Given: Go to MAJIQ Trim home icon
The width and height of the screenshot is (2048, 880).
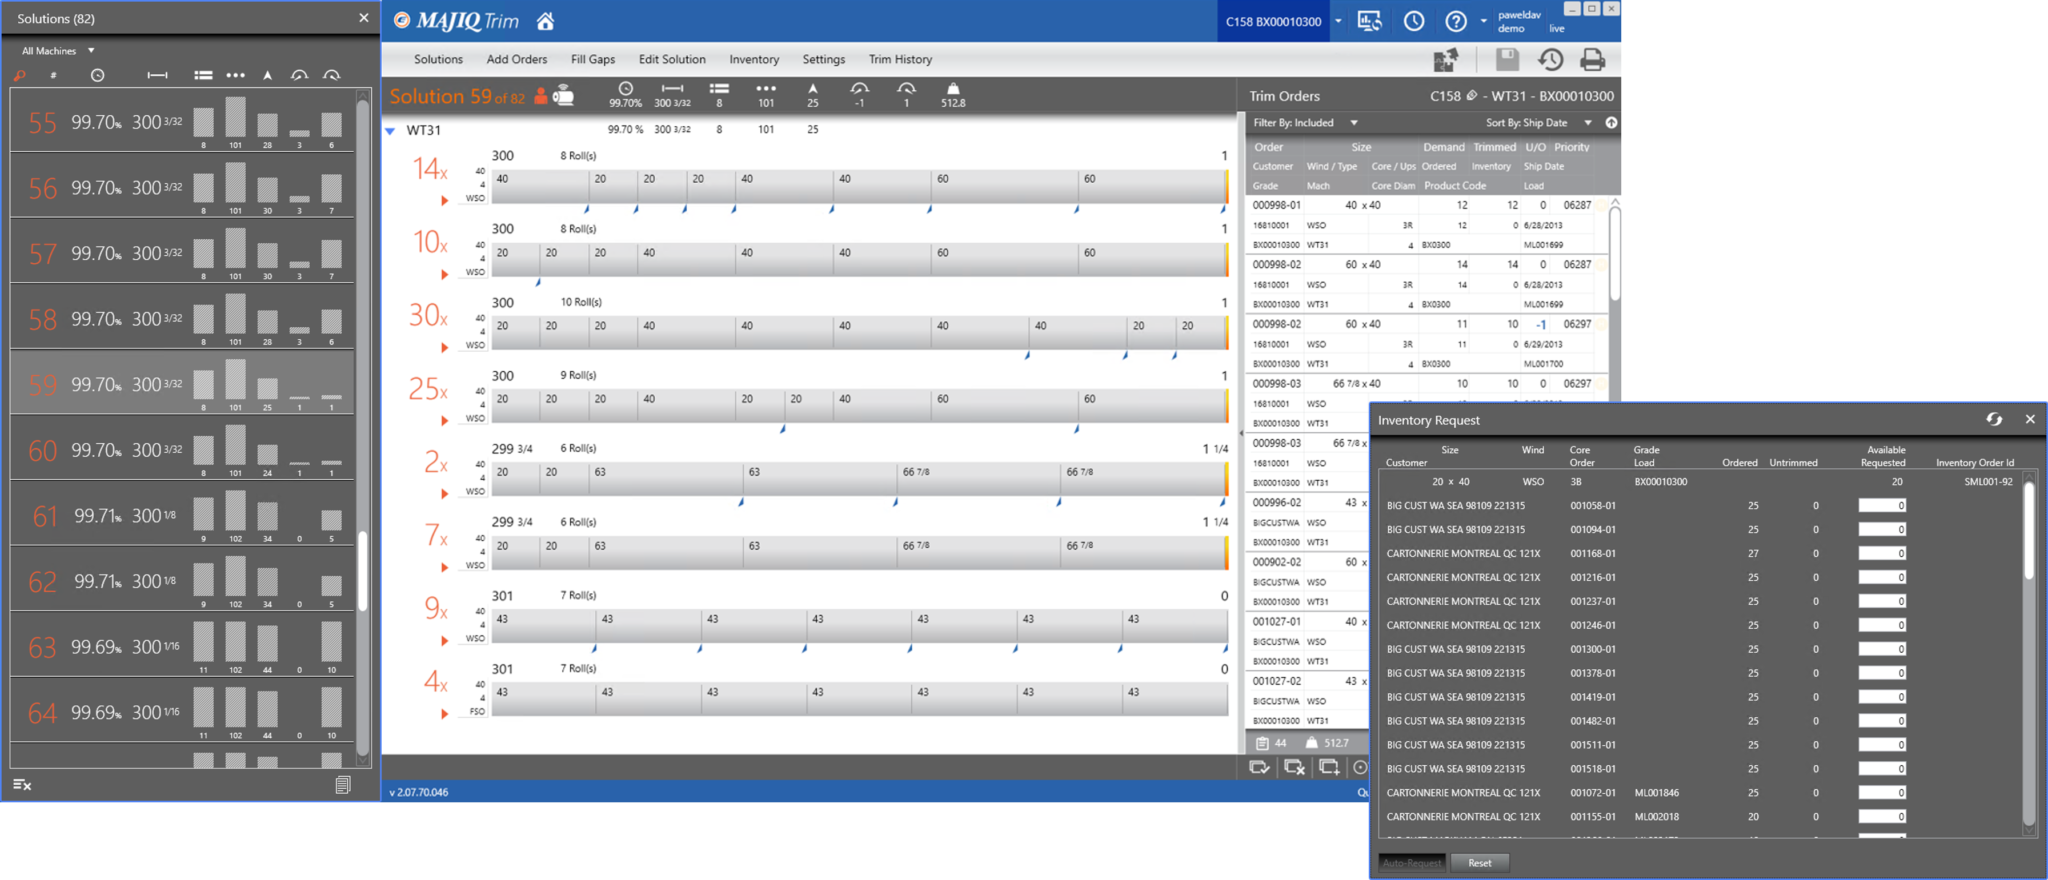Looking at the screenshot, I should click(x=545, y=21).
